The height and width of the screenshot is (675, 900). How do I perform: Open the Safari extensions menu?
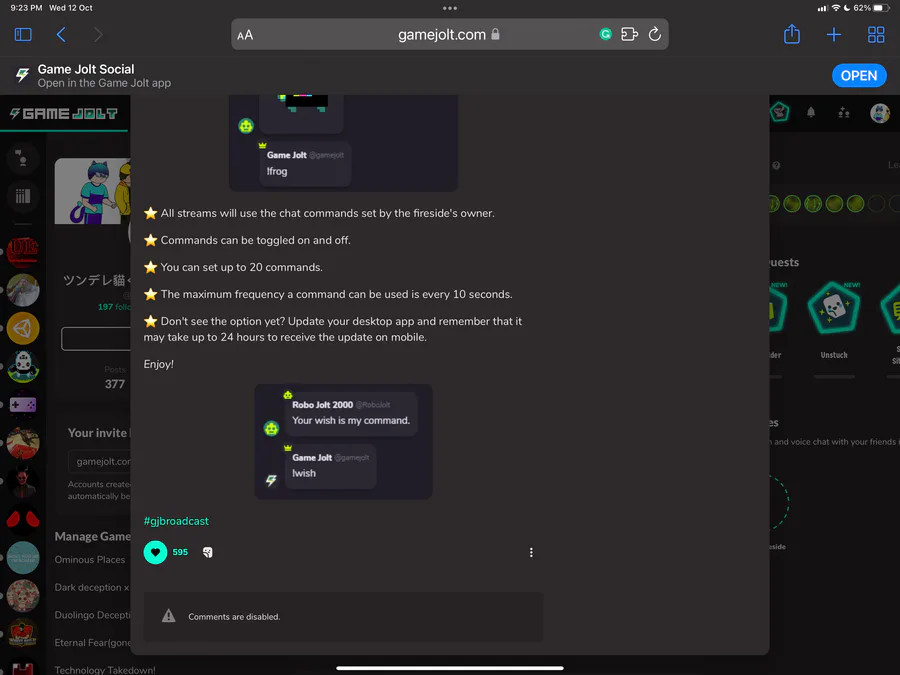coord(630,34)
